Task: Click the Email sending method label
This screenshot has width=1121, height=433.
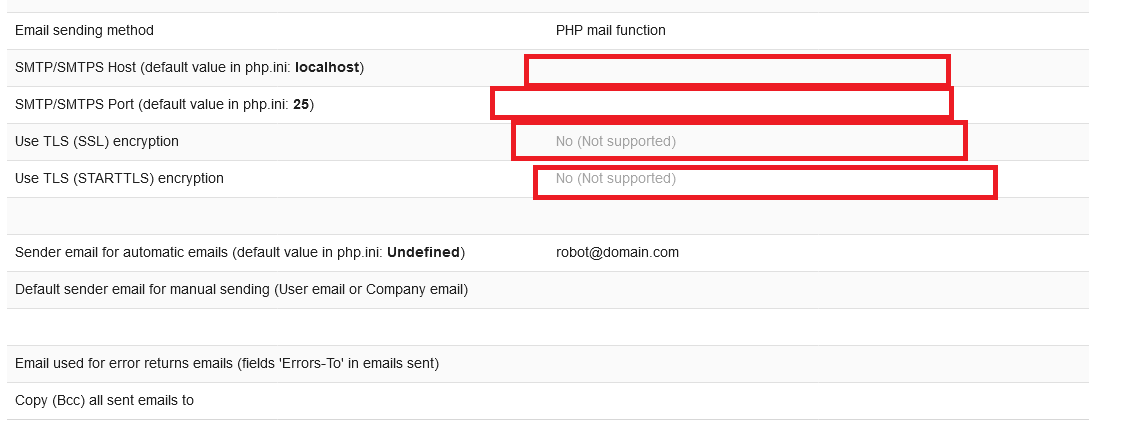Action: [x=84, y=31]
